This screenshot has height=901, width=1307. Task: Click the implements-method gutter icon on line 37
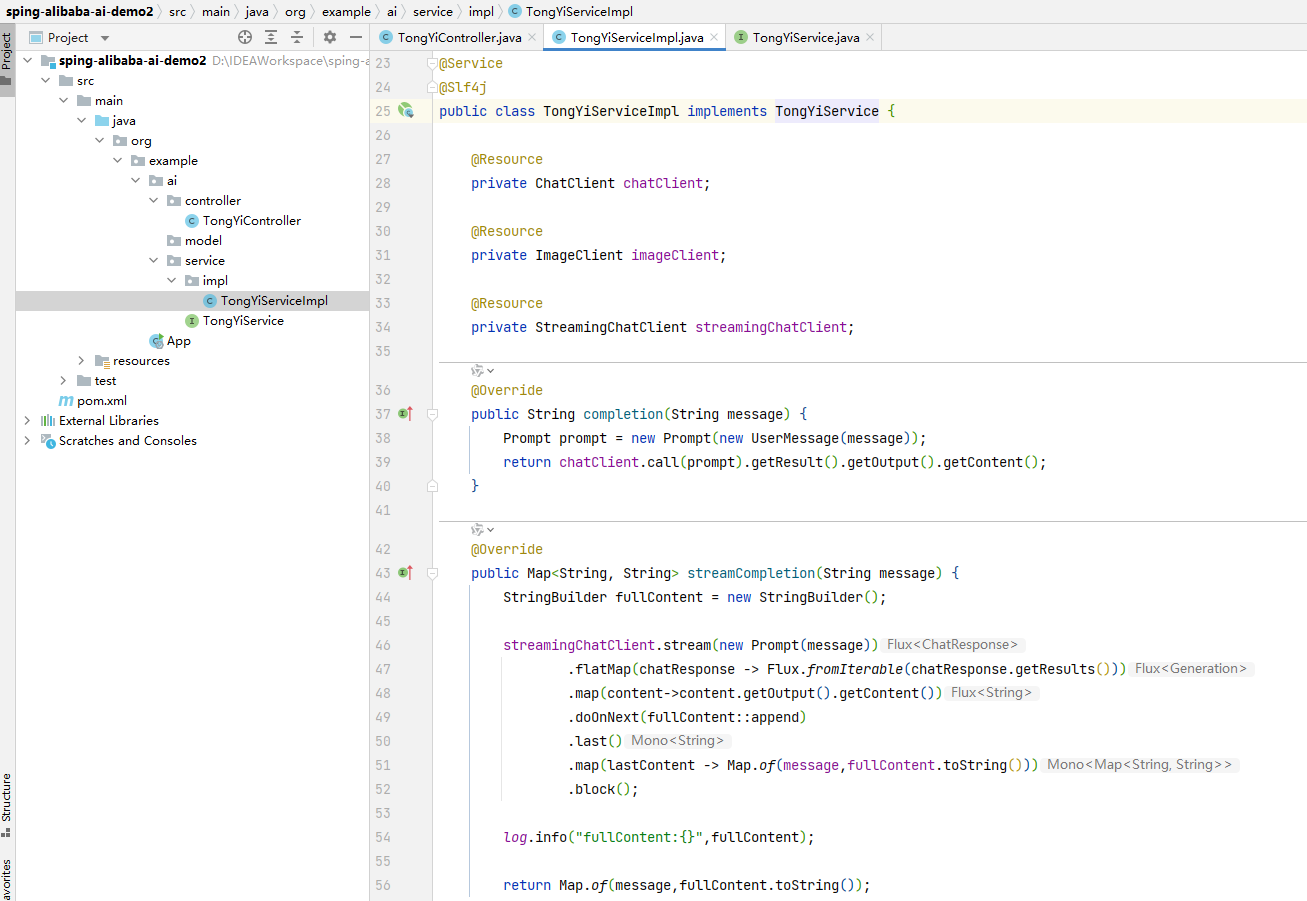pyautogui.click(x=405, y=413)
